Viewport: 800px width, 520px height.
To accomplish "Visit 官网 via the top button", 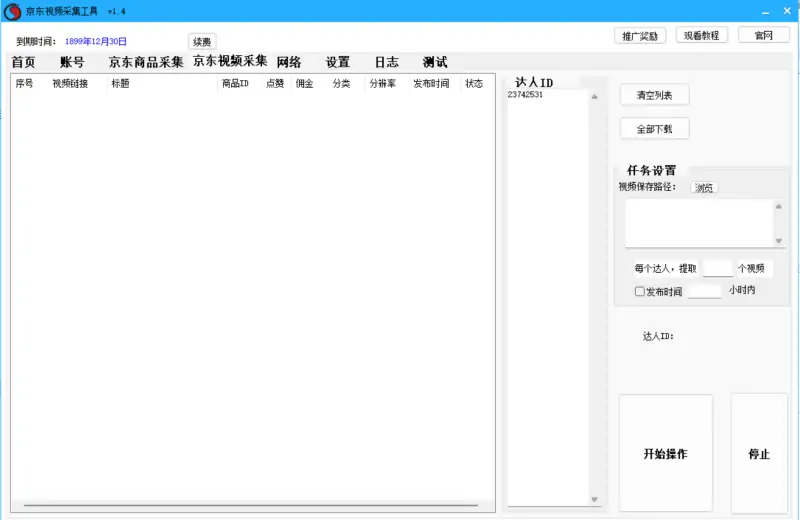I will 763,36.
